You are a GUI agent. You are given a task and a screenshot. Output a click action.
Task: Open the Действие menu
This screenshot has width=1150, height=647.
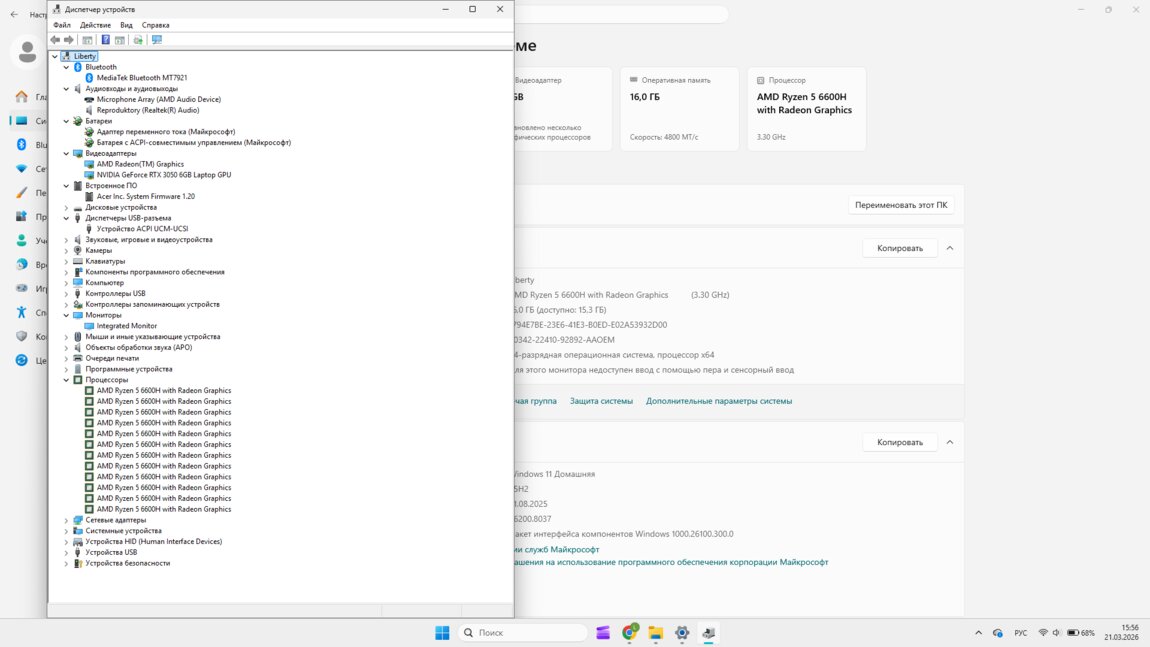tap(95, 25)
